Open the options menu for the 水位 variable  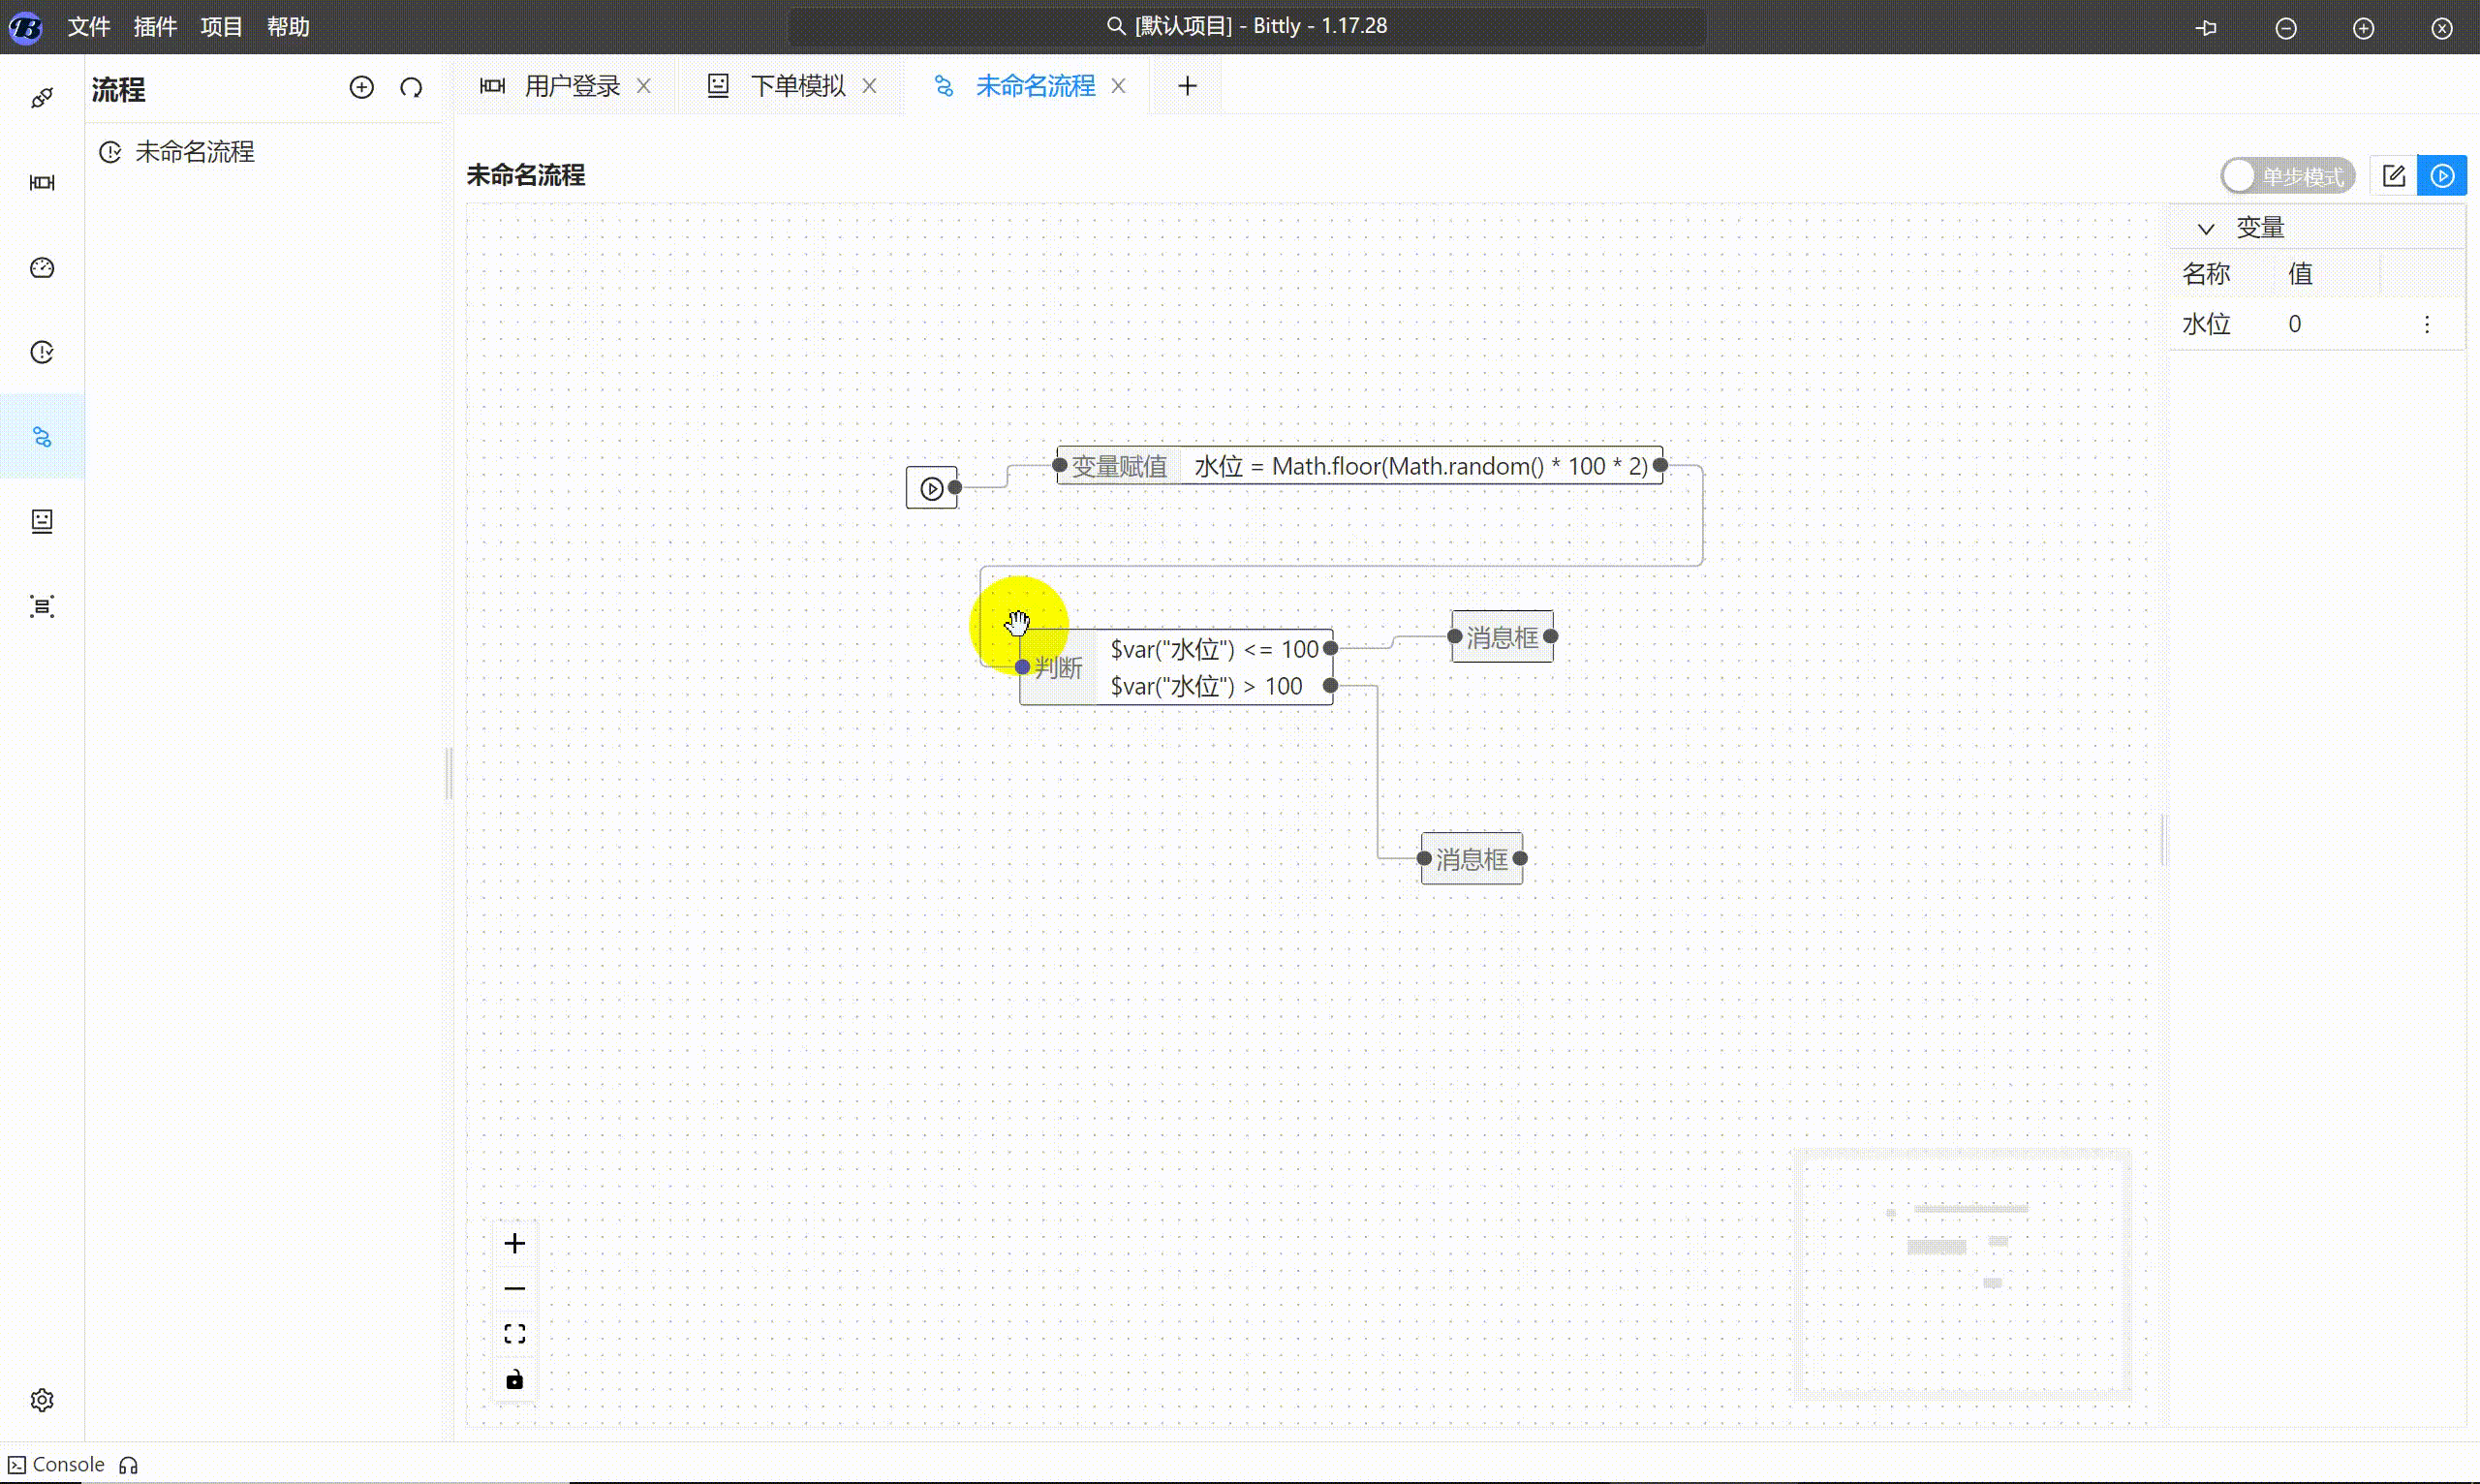2427,323
